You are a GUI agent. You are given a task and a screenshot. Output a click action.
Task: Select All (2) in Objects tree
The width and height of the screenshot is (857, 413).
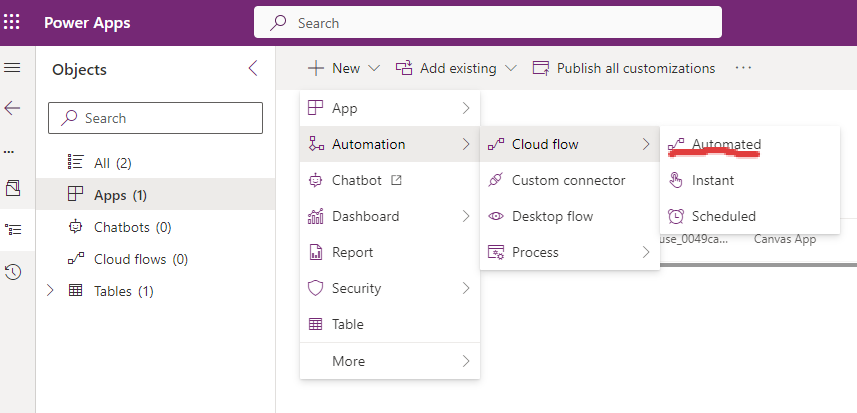[x=155, y=163]
